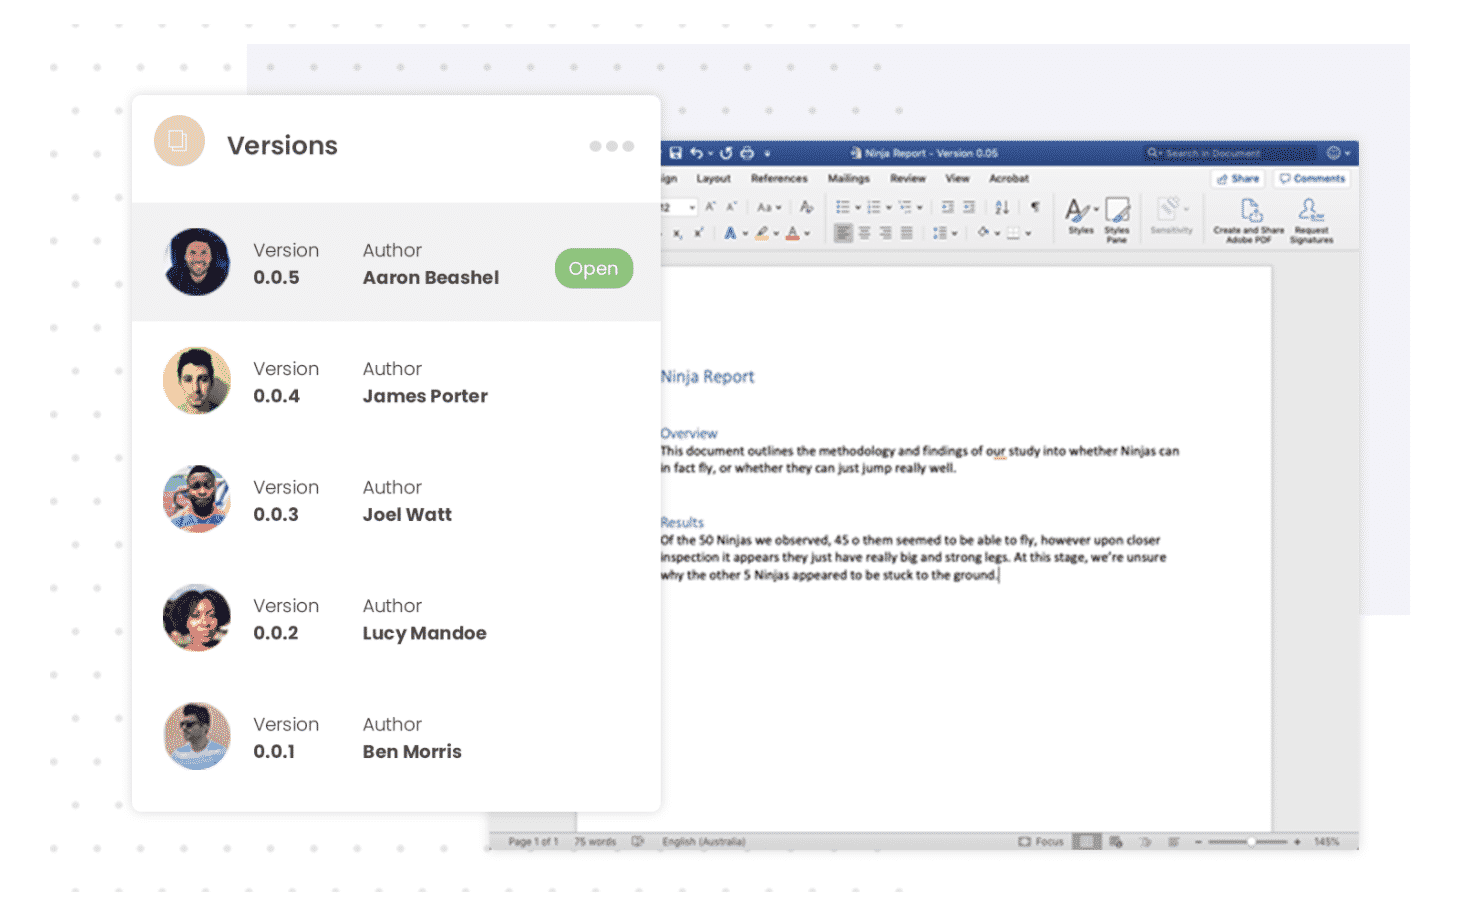
Task: Open the Styles dropdown arrow
Action: tap(1096, 208)
